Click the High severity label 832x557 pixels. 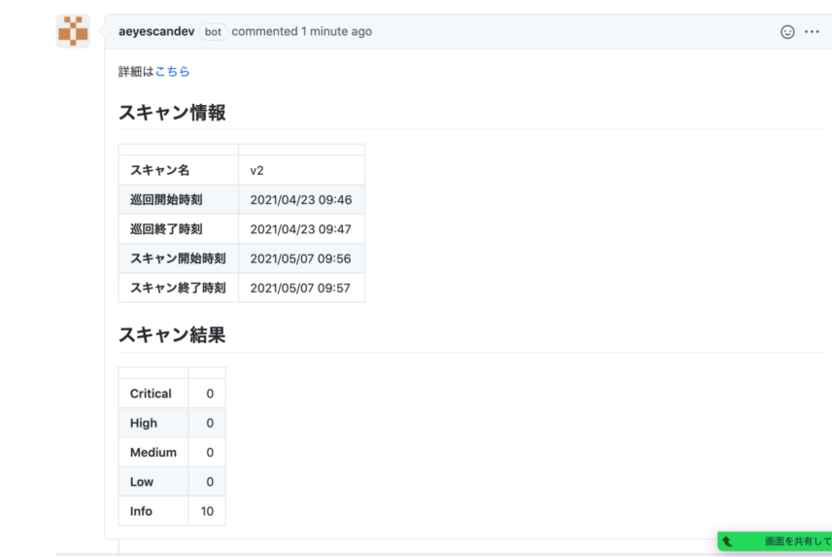pyautogui.click(x=143, y=423)
